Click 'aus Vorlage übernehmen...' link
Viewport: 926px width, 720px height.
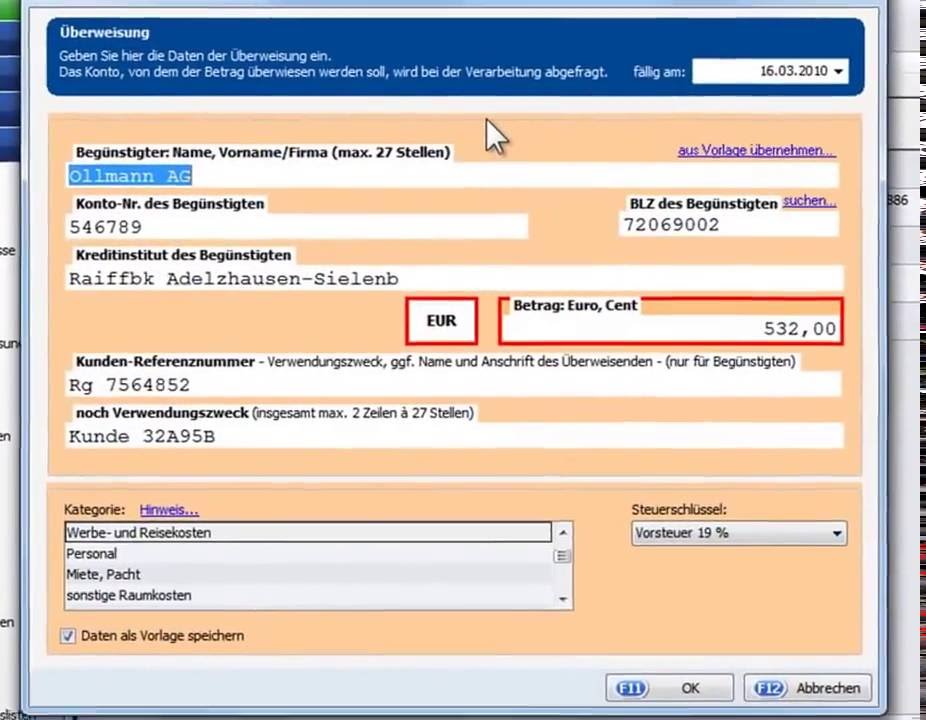757,151
